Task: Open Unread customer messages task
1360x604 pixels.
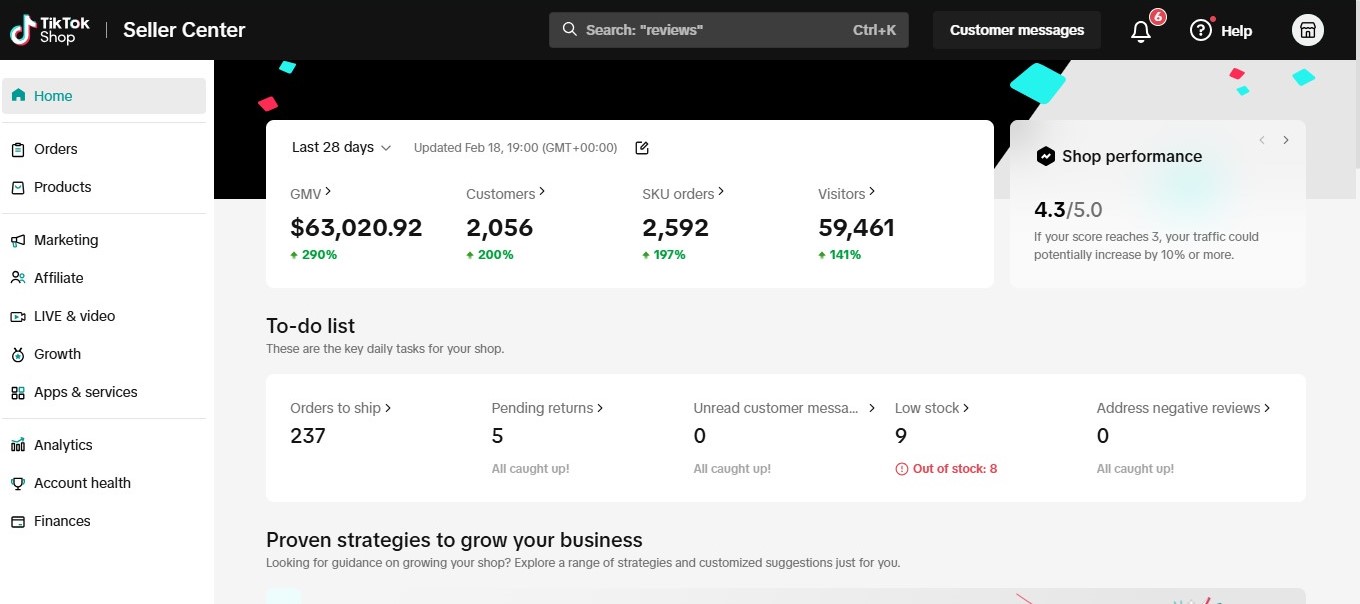Action: point(785,408)
